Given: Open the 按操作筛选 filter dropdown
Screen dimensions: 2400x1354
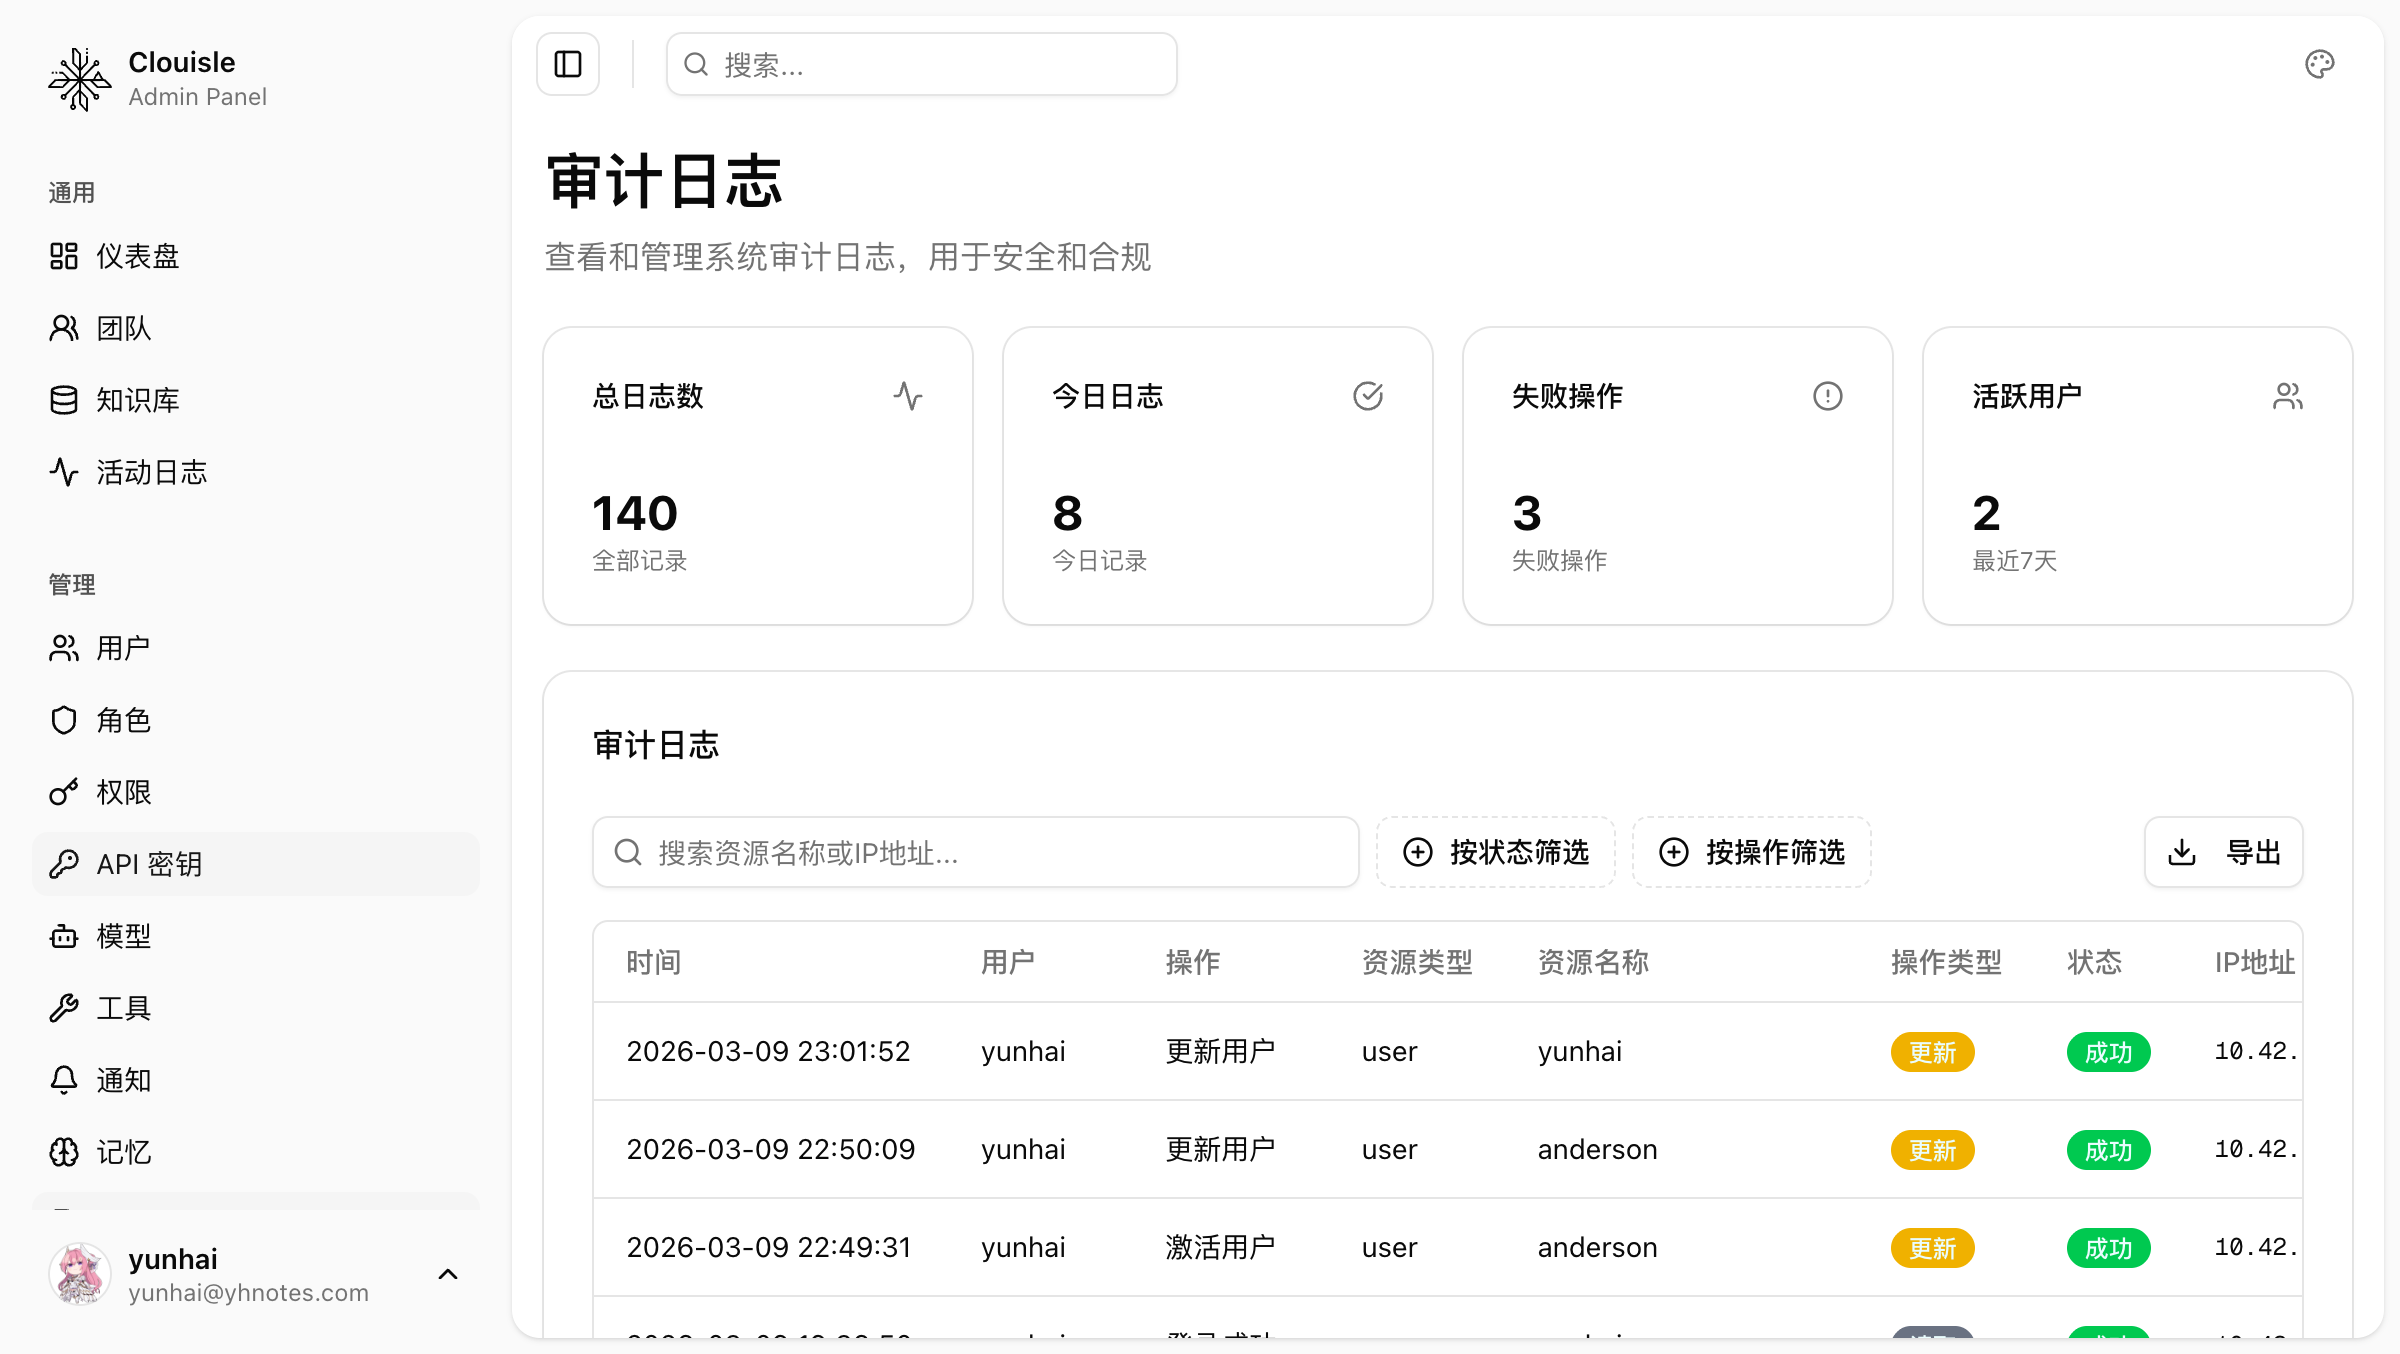Looking at the screenshot, I should (x=1752, y=852).
